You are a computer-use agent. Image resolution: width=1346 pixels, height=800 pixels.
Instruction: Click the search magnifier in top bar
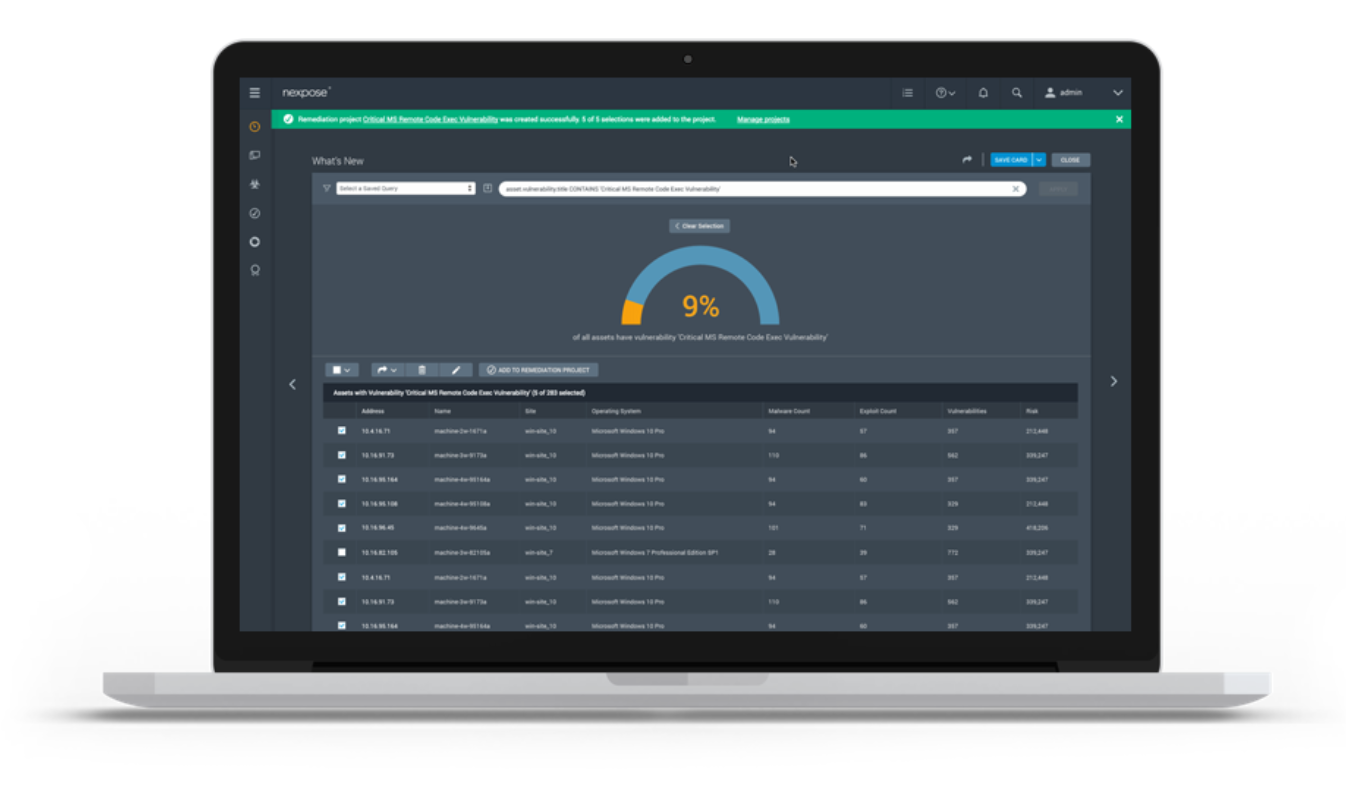(x=1017, y=93)
